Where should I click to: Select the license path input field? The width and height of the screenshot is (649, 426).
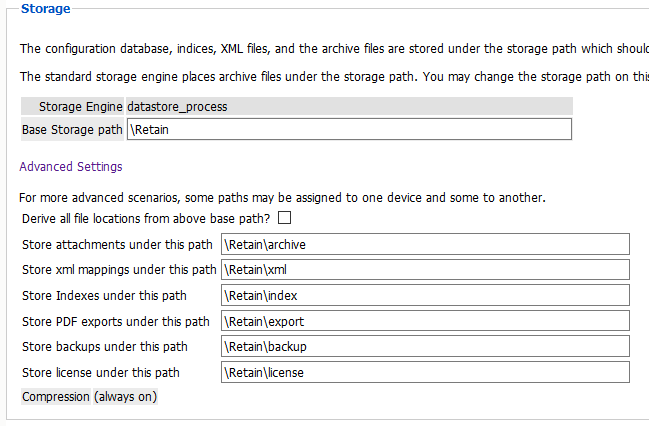point(425,372)
